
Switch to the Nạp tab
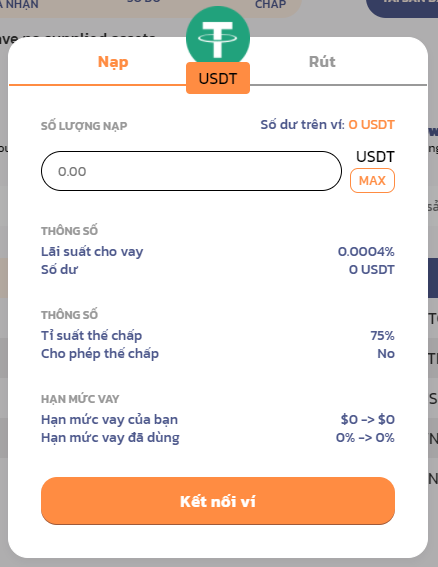click(113, 62)
